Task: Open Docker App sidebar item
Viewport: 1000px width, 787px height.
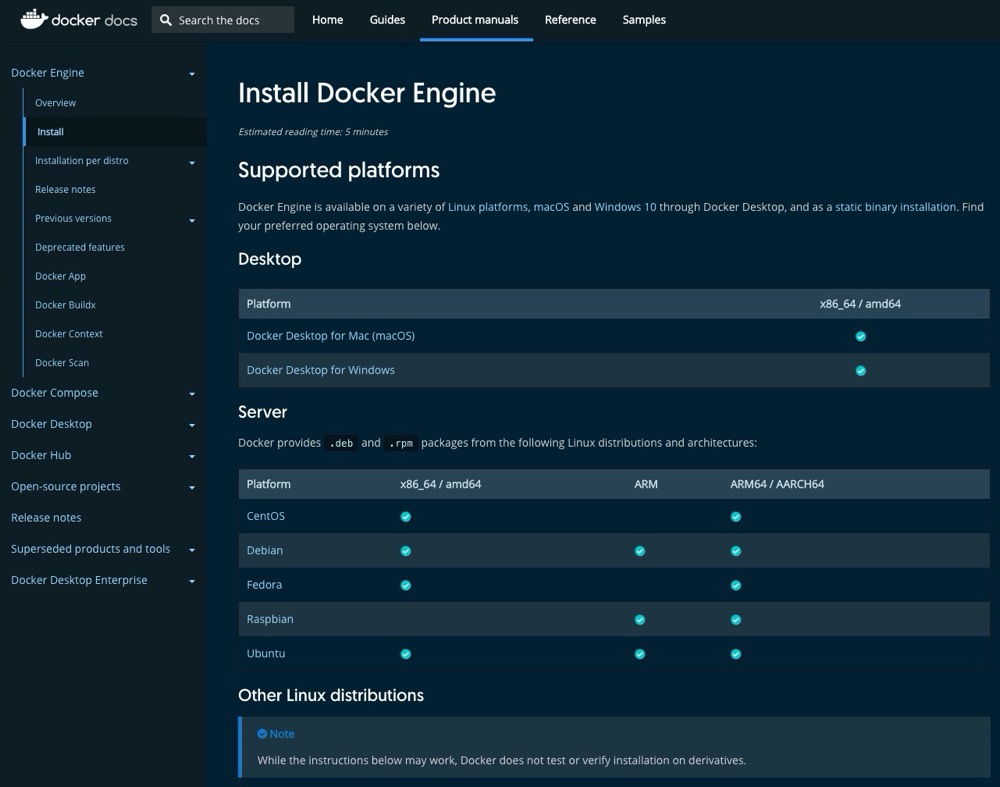Action: (60, 276)
